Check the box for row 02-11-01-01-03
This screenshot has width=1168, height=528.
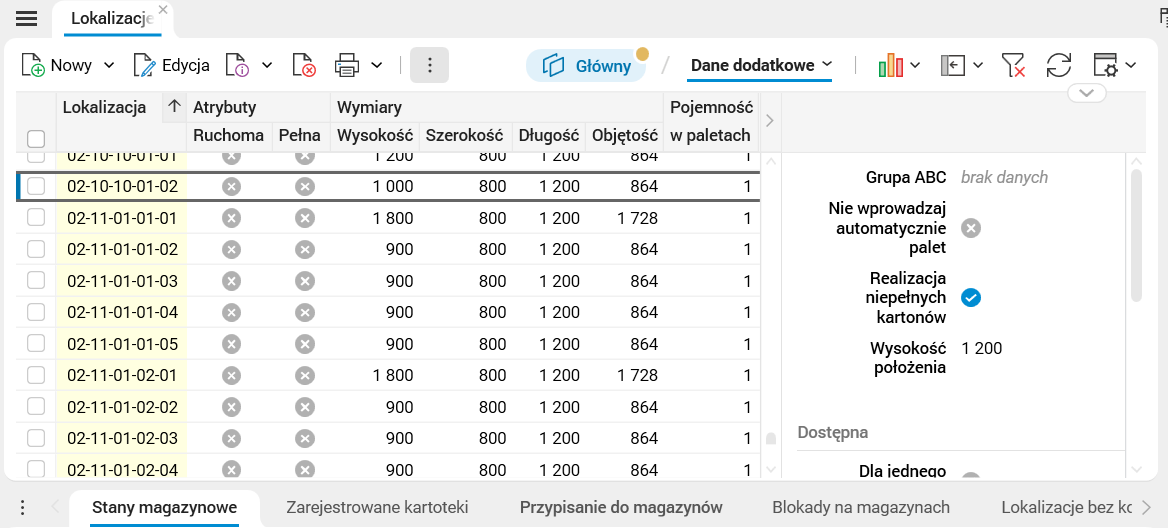point(36,281)
